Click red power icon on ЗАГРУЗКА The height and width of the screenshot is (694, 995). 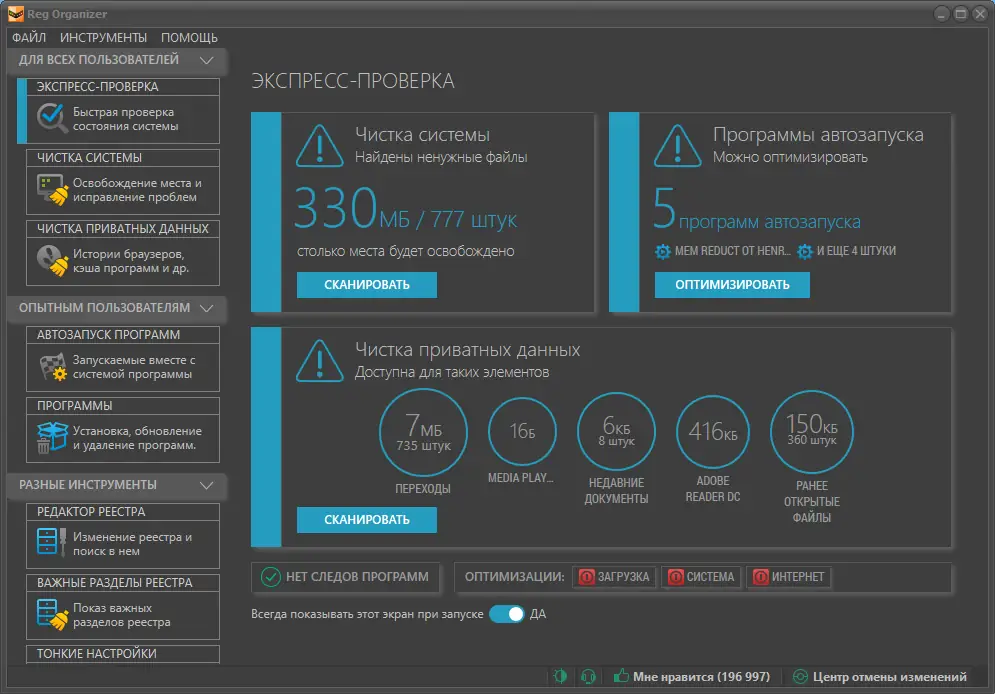[587, 577]
